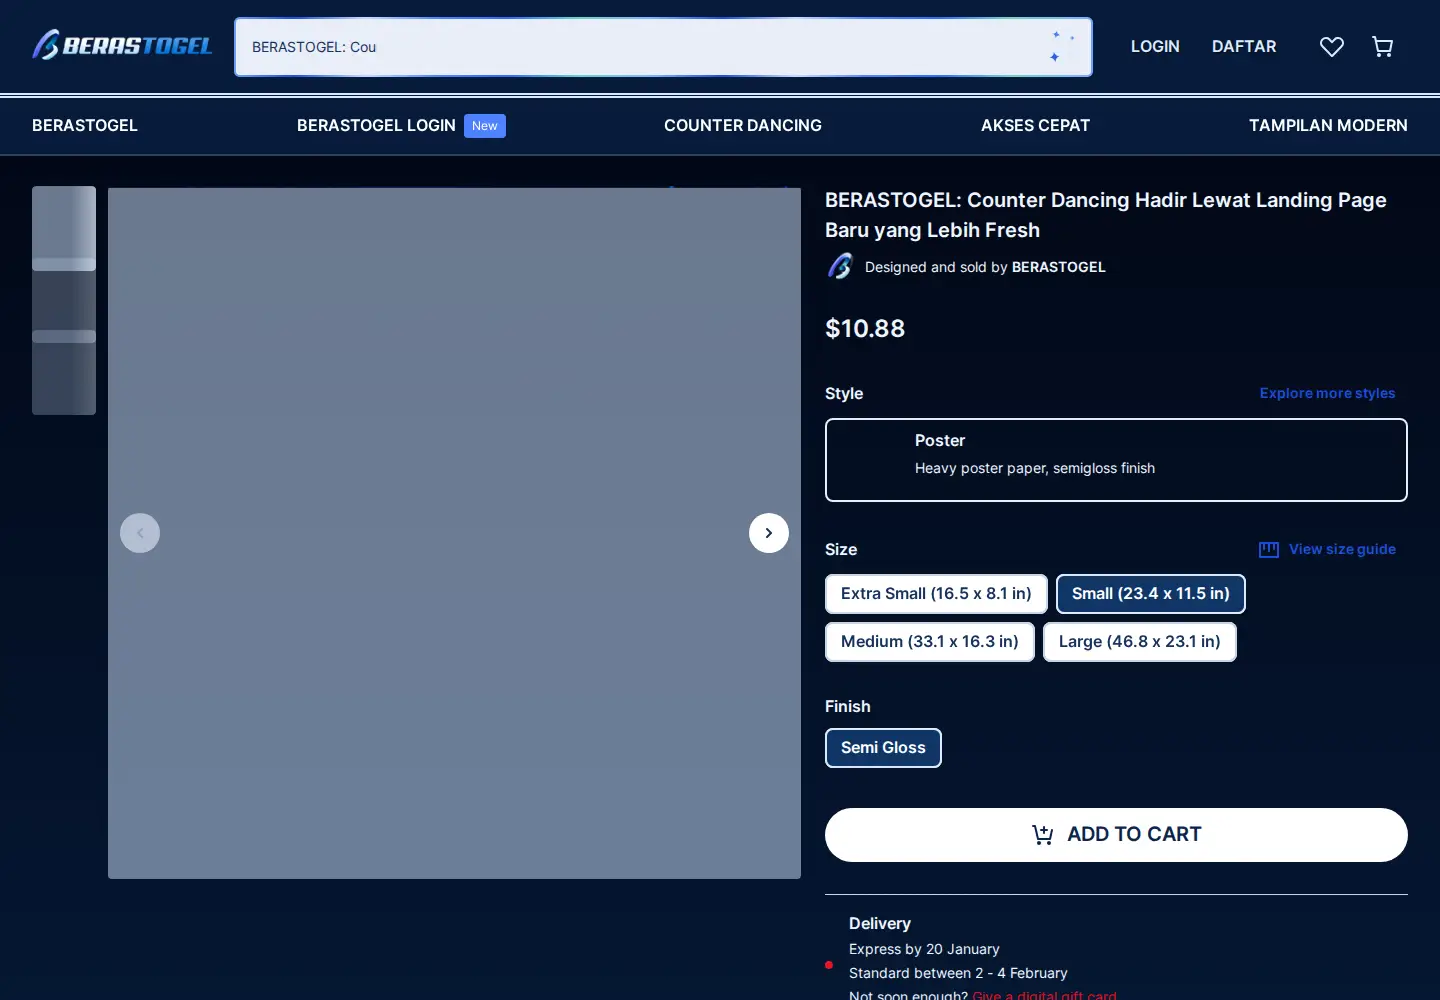Click the main product image
This screenshot has width=1440, height=1000.
coord(454,533)
